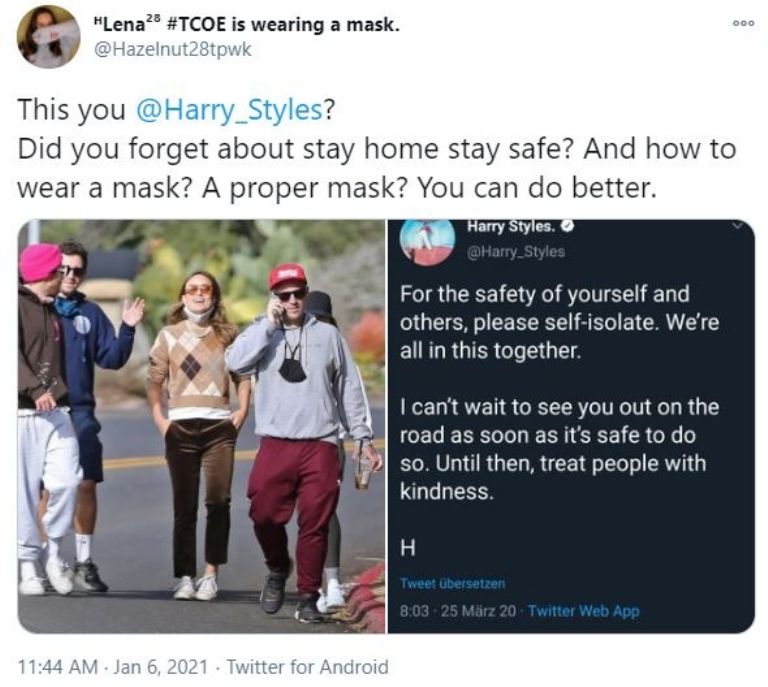Click the 8:03 · 25 März 20 timestamp
The image size is (768, 687).
(457, 611)
